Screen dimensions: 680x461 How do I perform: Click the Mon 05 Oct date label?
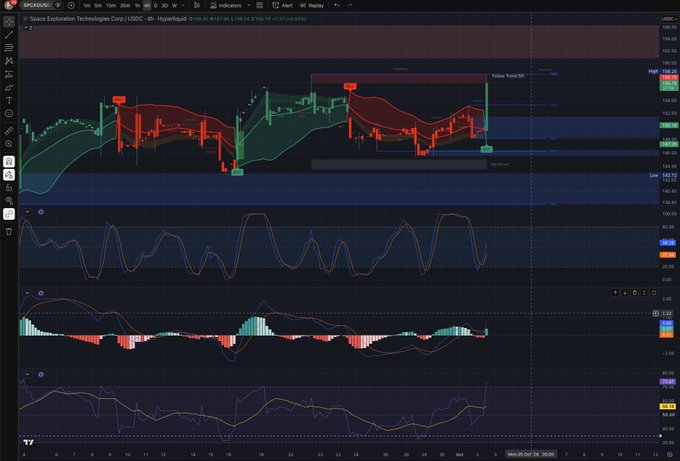(x=531, y=454)
